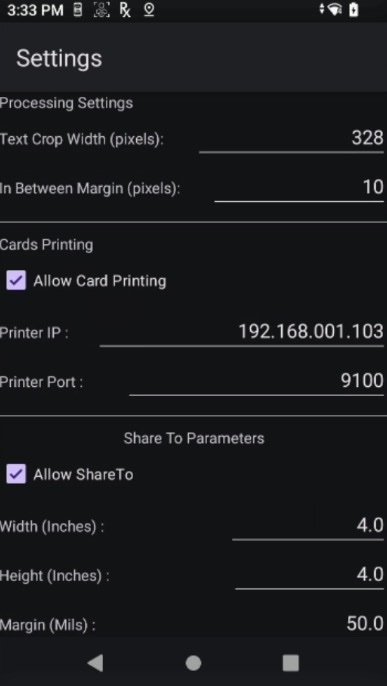
Task: Tap the Rx status bar icon
Action: [x=125, y=10]
